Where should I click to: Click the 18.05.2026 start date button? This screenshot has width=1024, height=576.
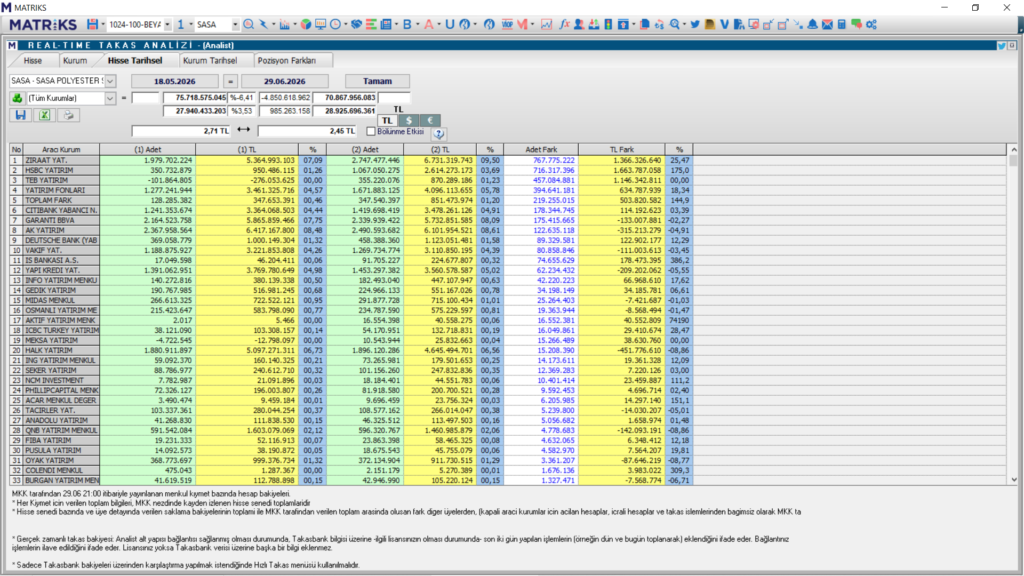tap(174, 81)
